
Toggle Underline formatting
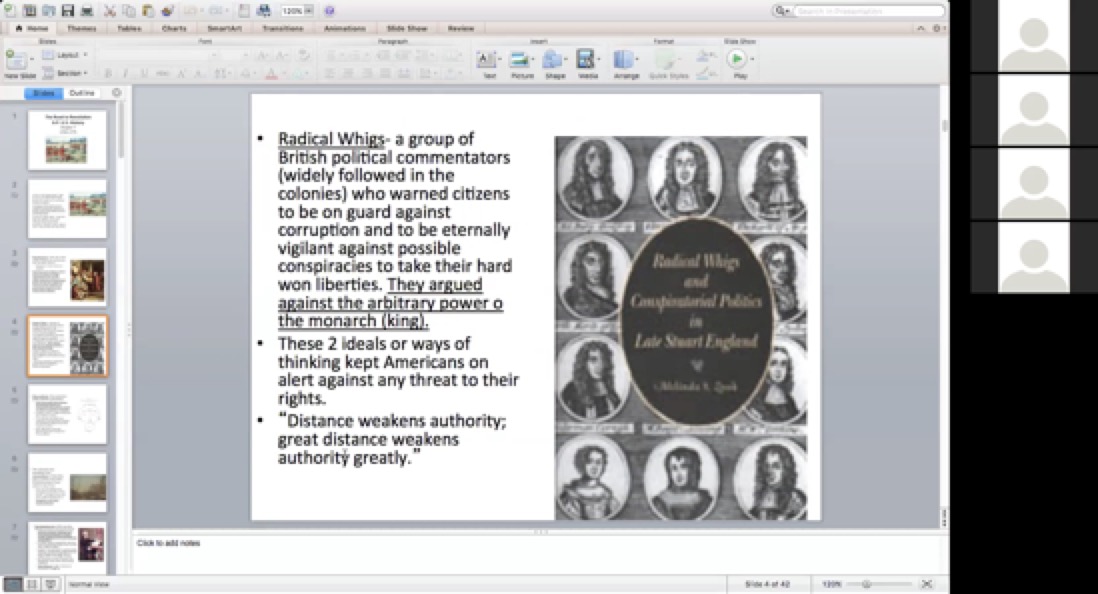point(144,74)
